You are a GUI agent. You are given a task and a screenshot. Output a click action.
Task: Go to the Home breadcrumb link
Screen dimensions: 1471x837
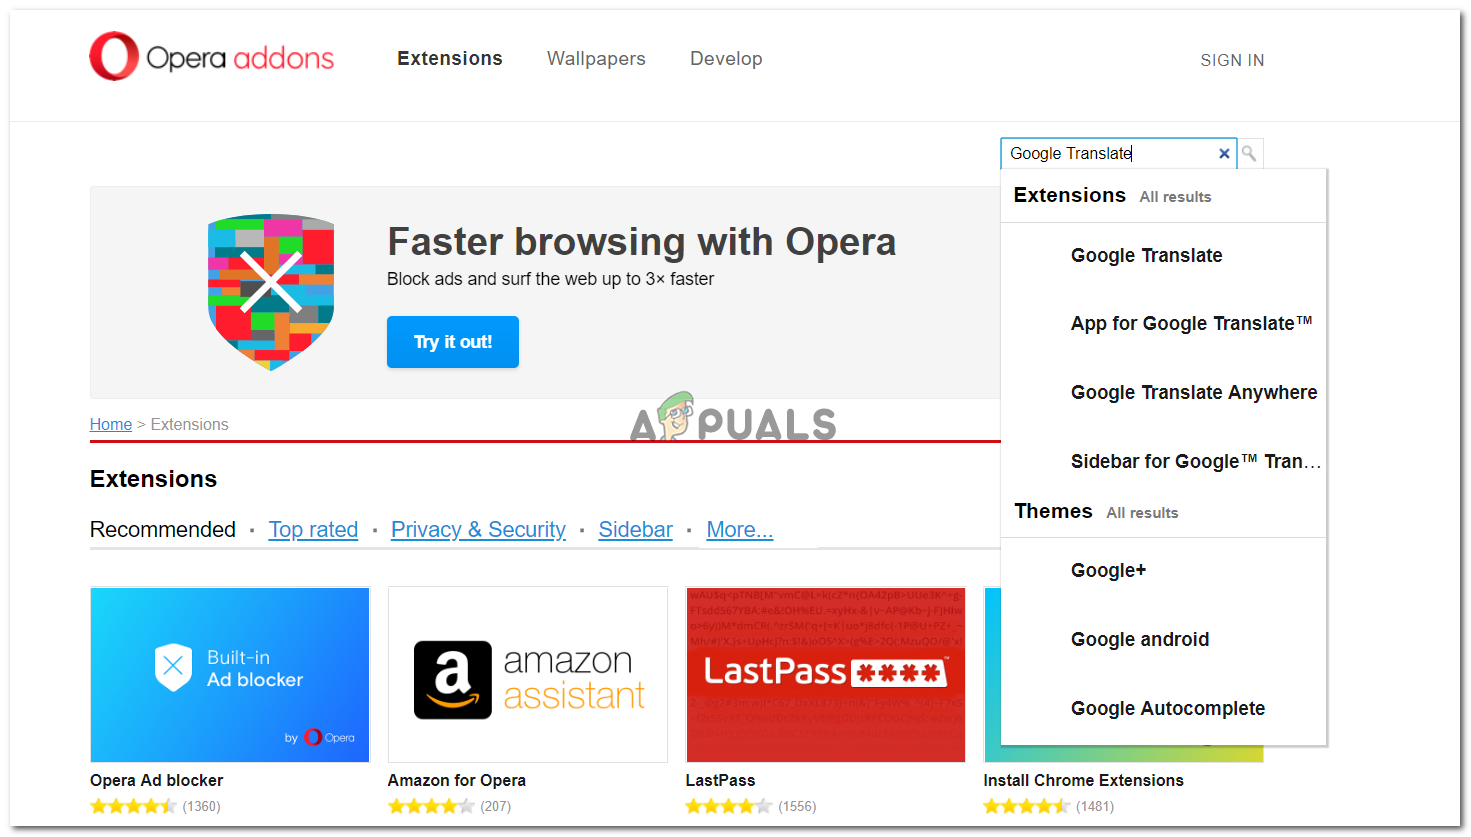[x=111, y=424]
